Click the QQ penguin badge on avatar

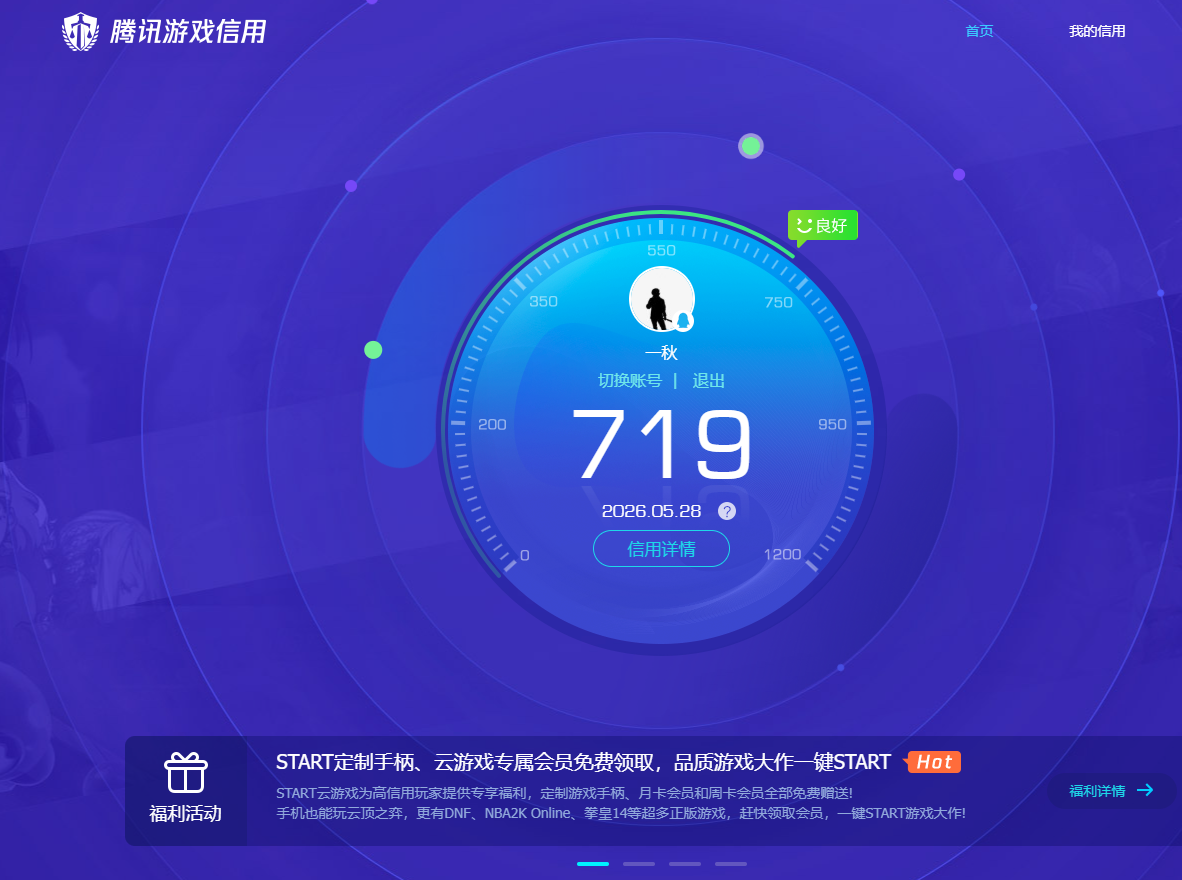tap(683, 320)
